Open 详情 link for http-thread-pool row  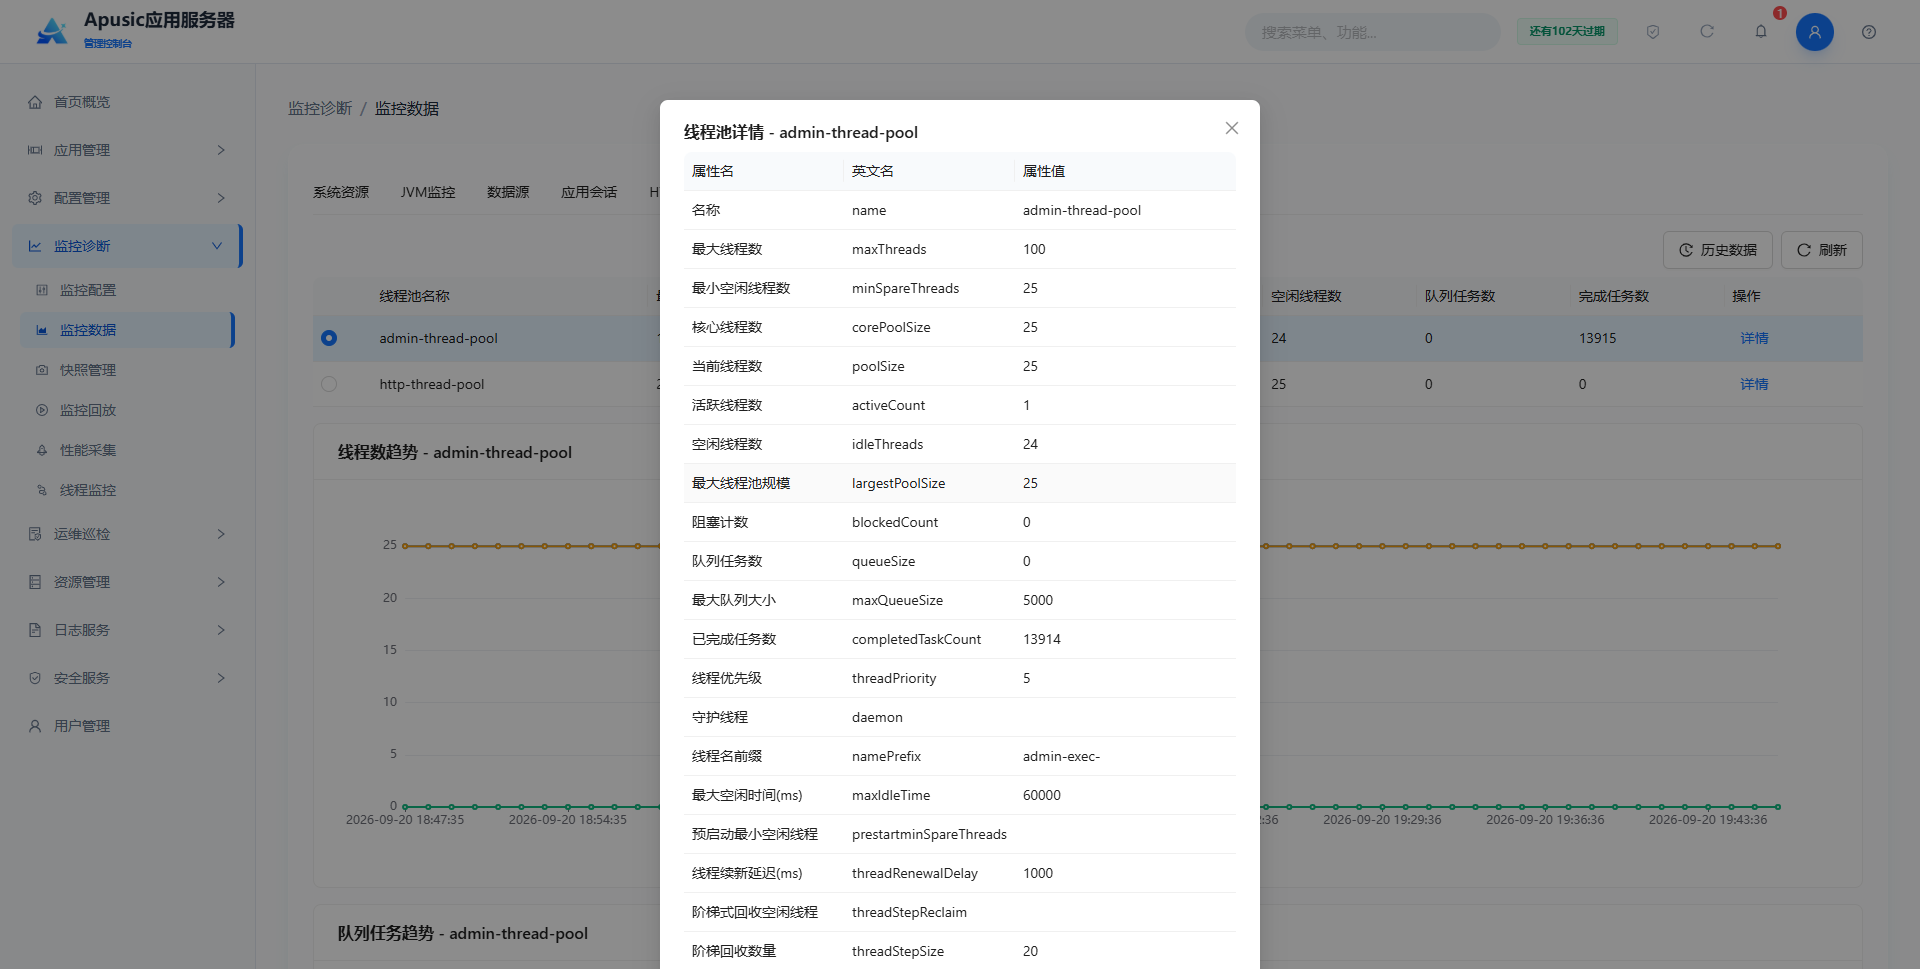point(1754,384)
